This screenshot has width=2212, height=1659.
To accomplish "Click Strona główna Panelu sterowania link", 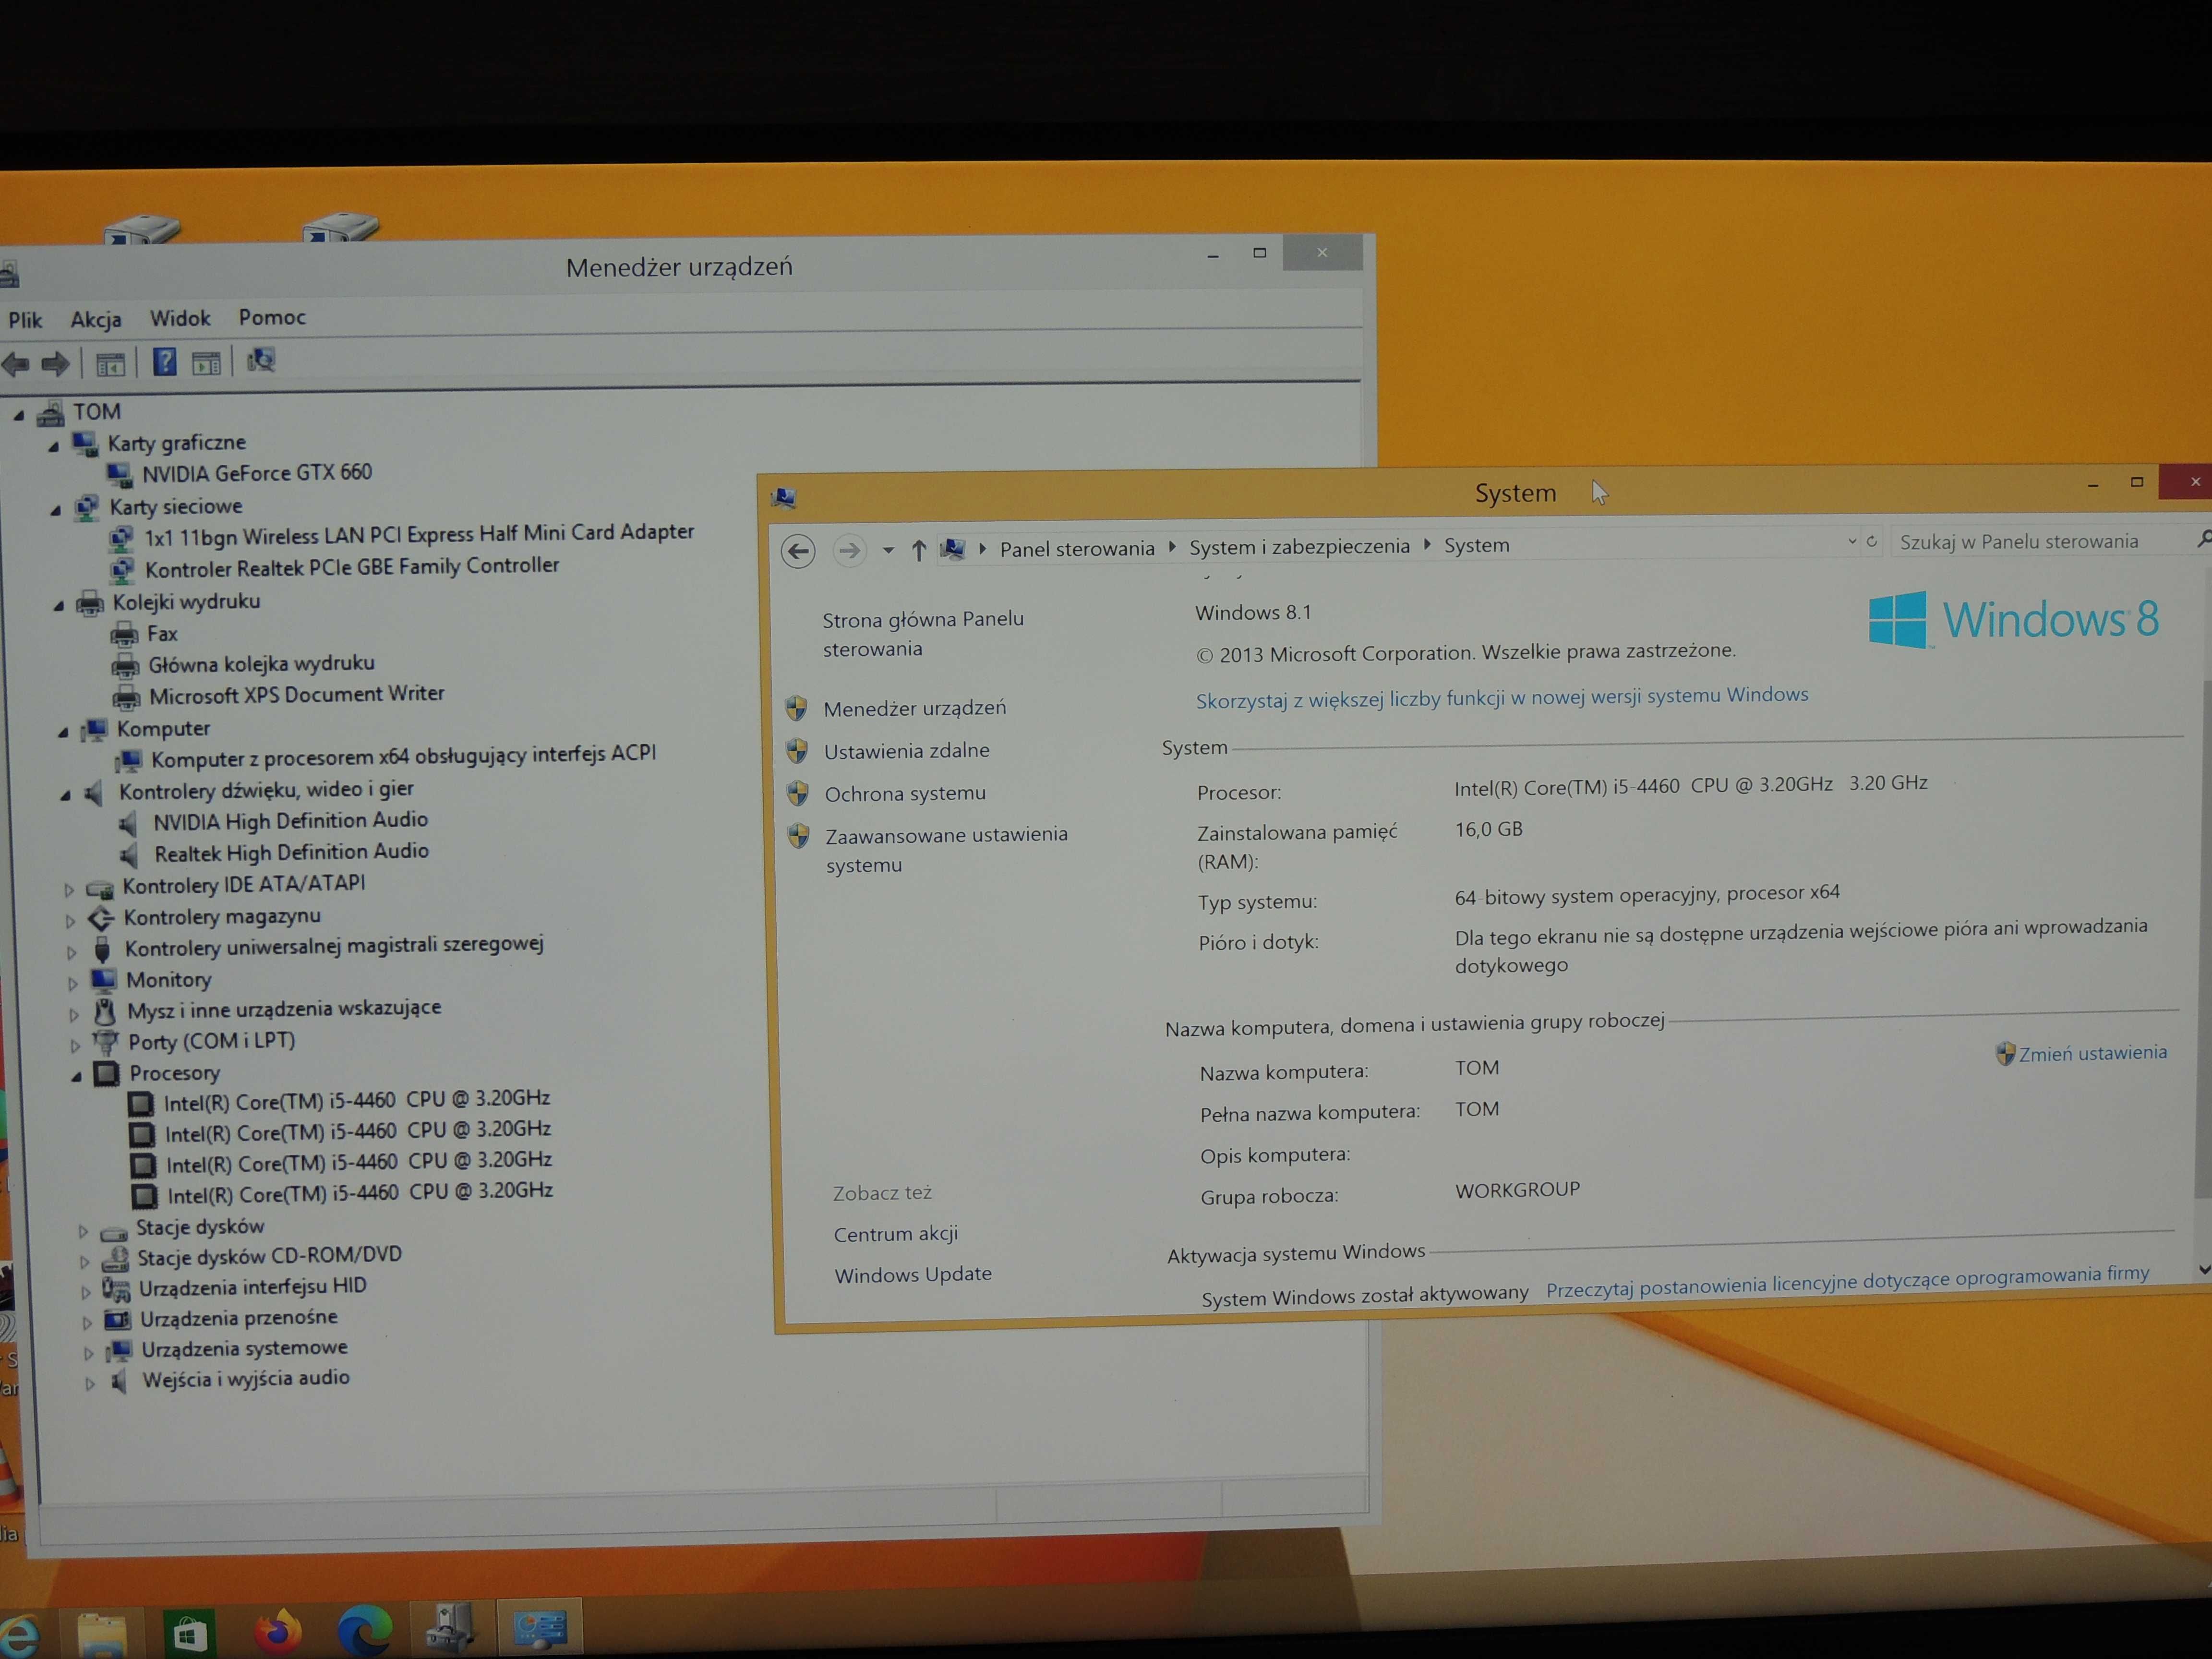I will coord(922,634).
